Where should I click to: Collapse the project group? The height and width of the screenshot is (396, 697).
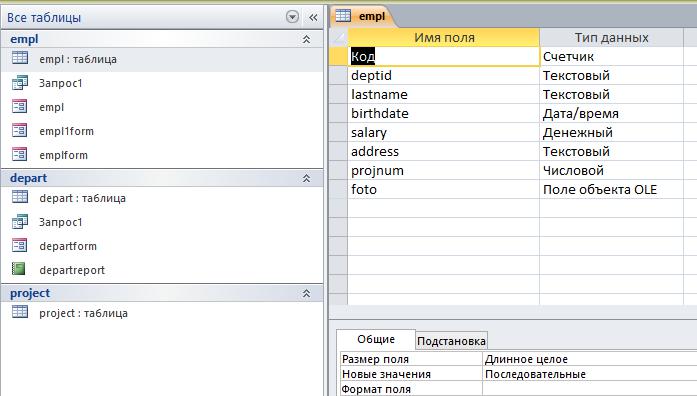pos(306,293)
